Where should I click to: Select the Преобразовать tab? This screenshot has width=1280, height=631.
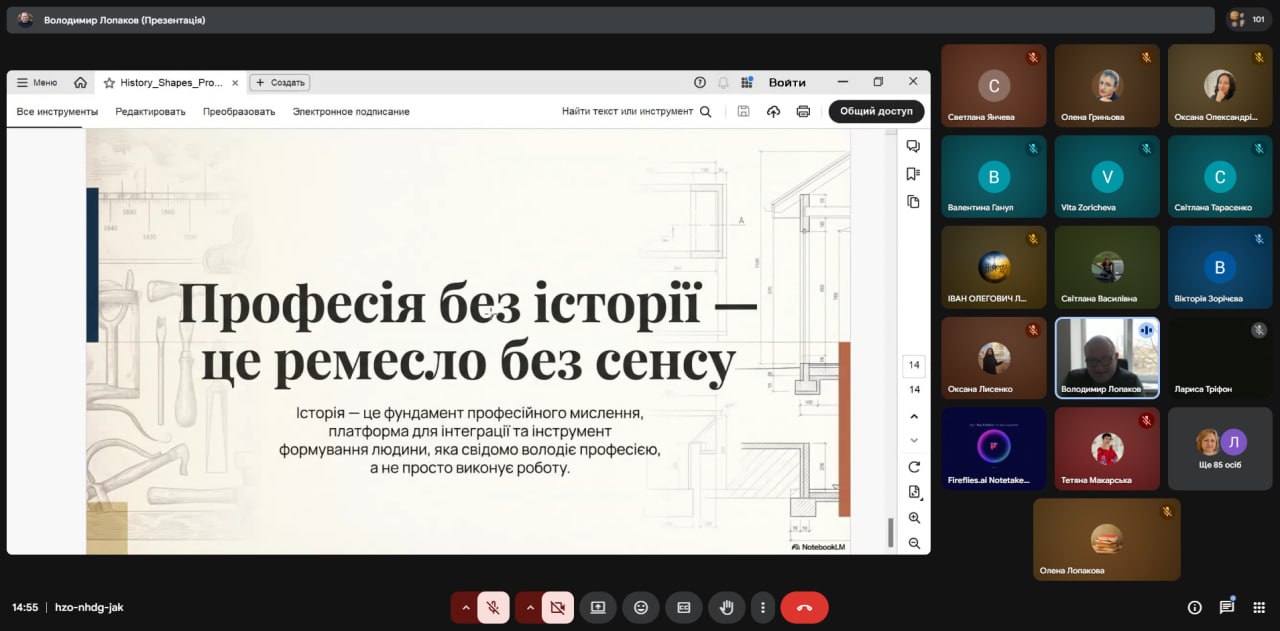(x=239, y=112)
